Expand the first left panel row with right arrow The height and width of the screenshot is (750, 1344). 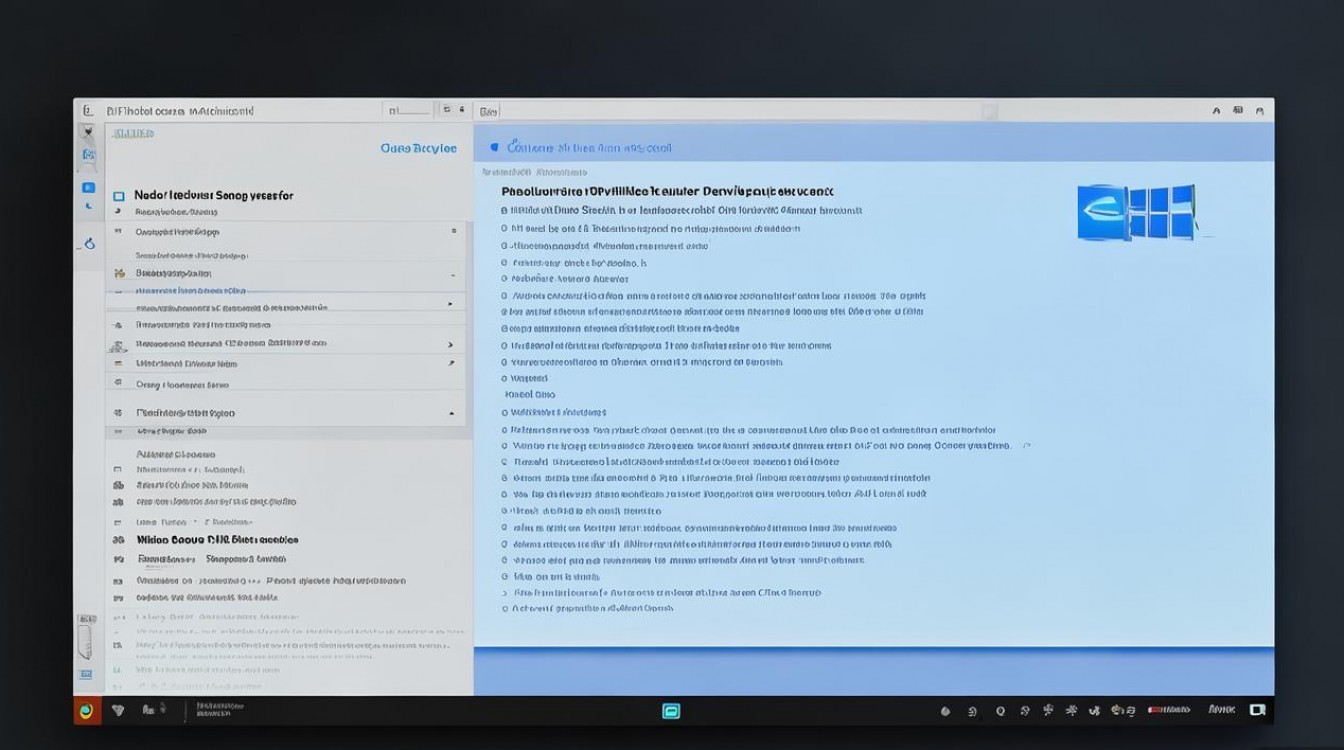450,304
